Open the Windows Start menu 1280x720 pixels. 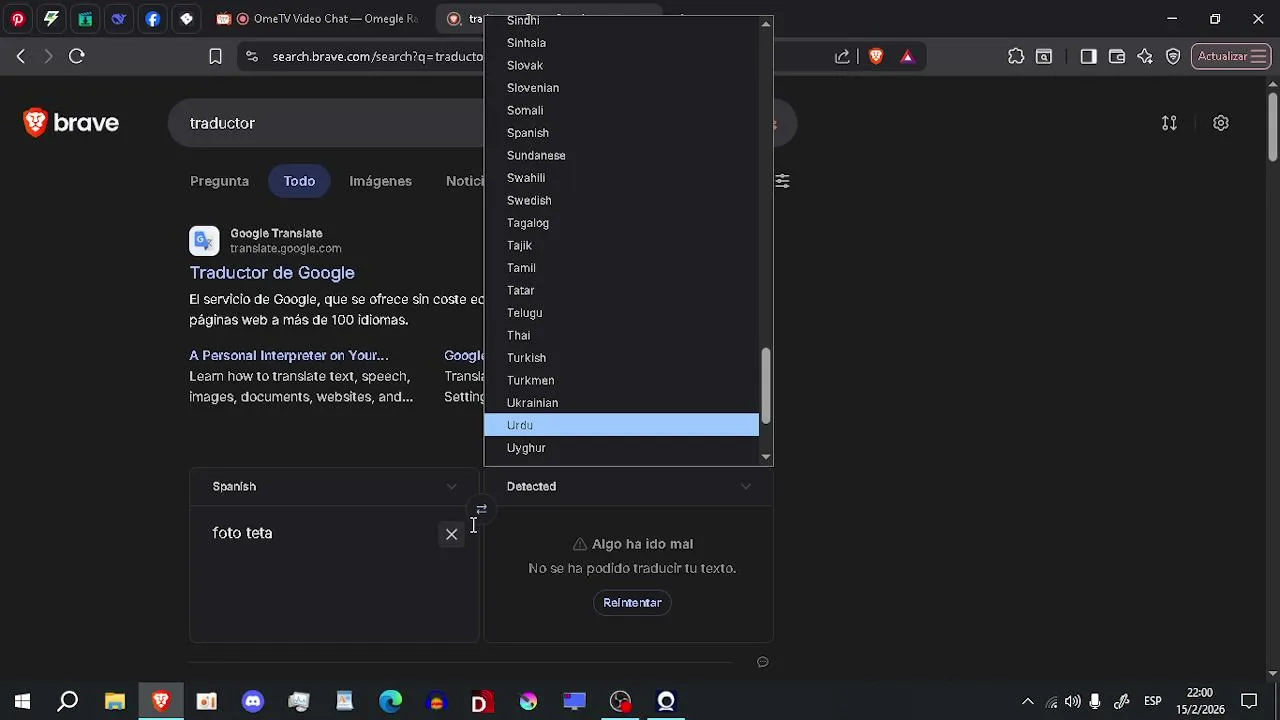[x=22, y=701]
